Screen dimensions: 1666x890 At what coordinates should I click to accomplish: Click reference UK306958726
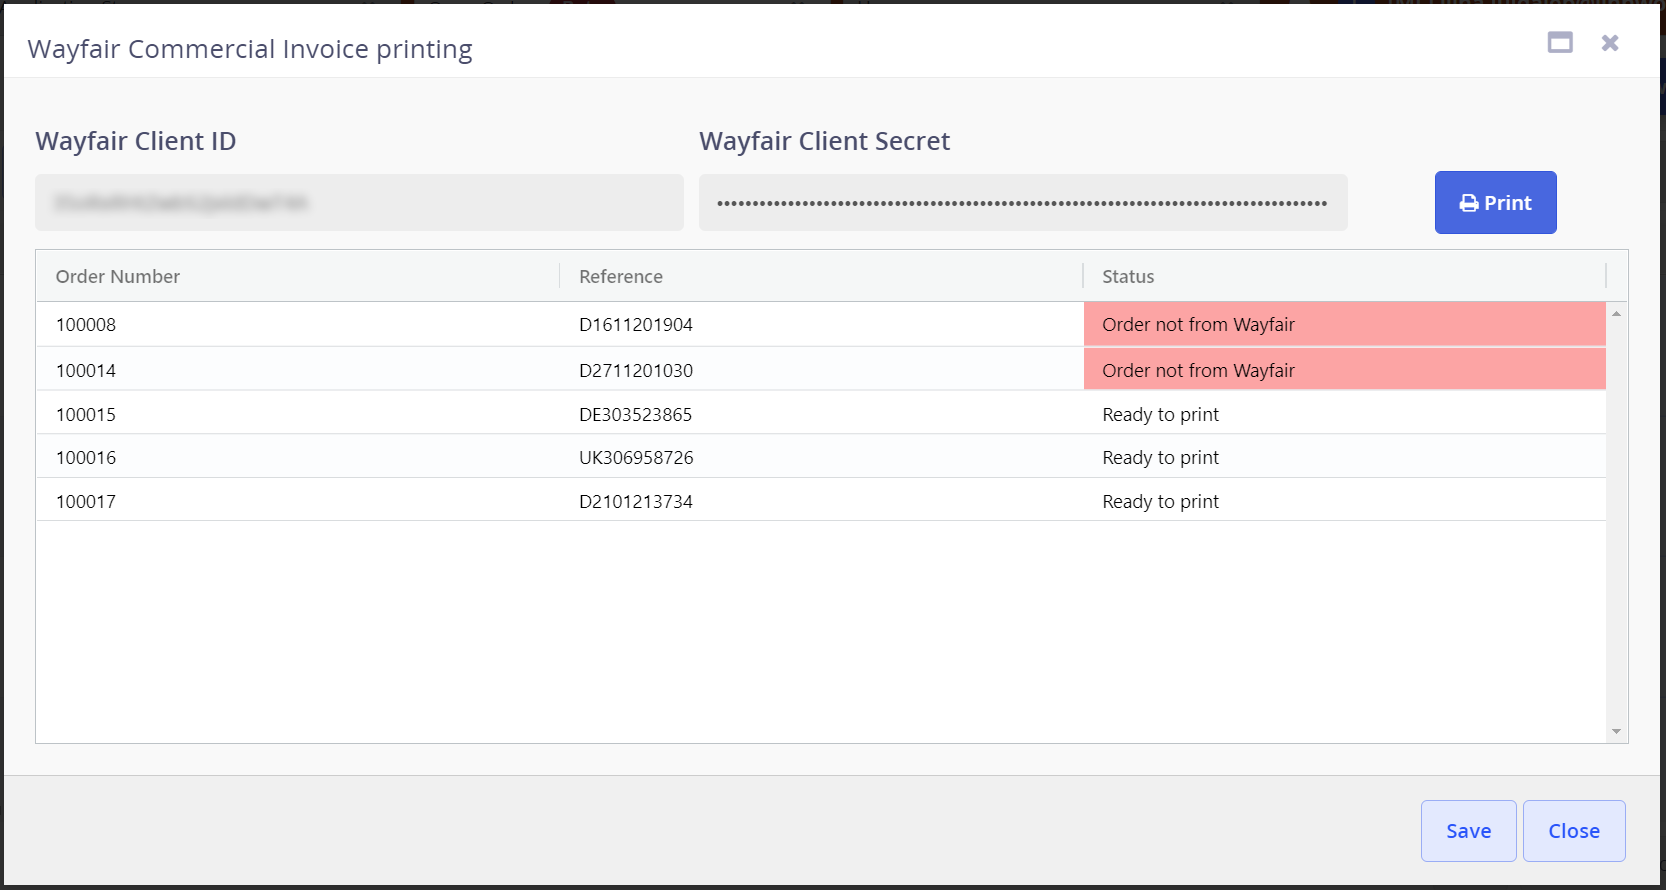point(636,458)
